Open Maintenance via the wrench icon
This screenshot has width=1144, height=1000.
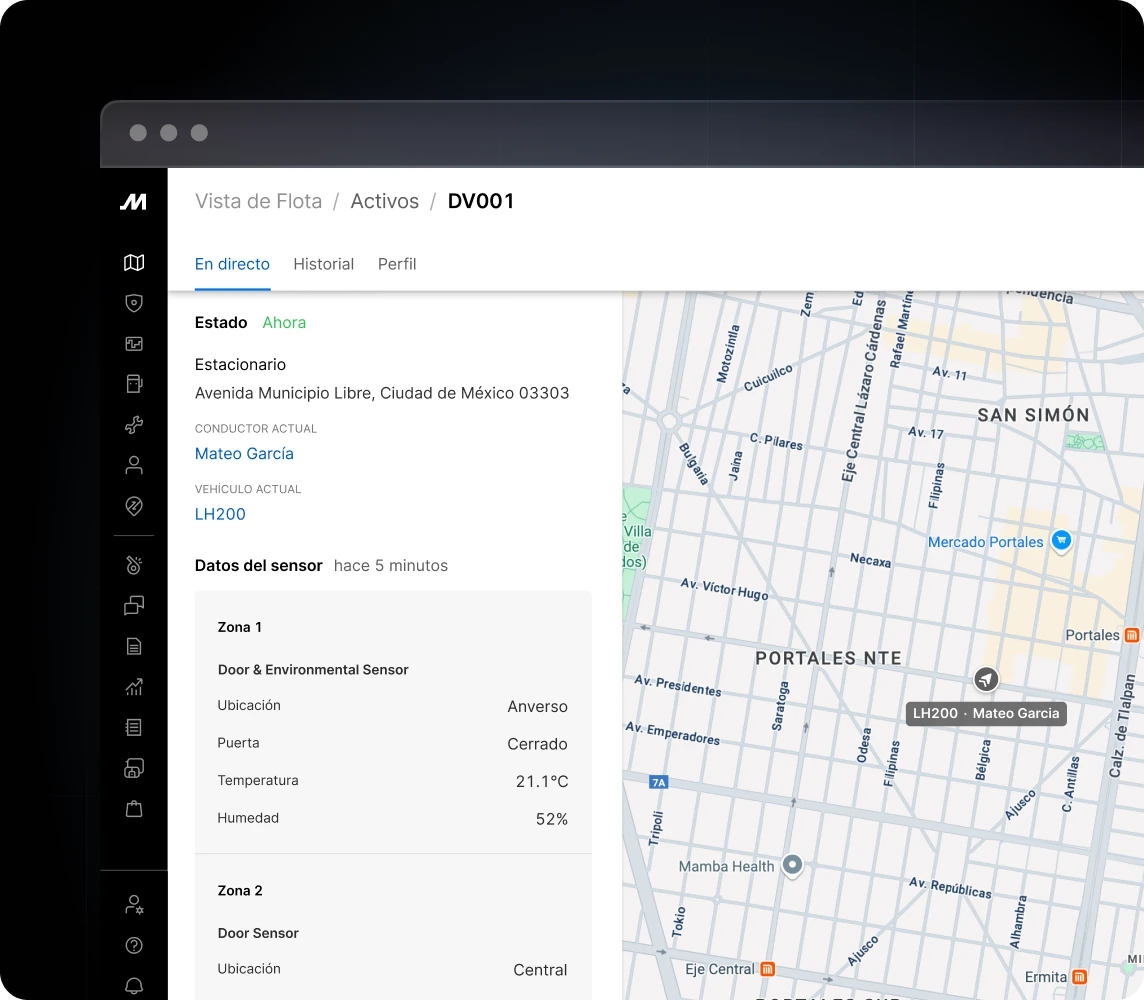[133, 424]
